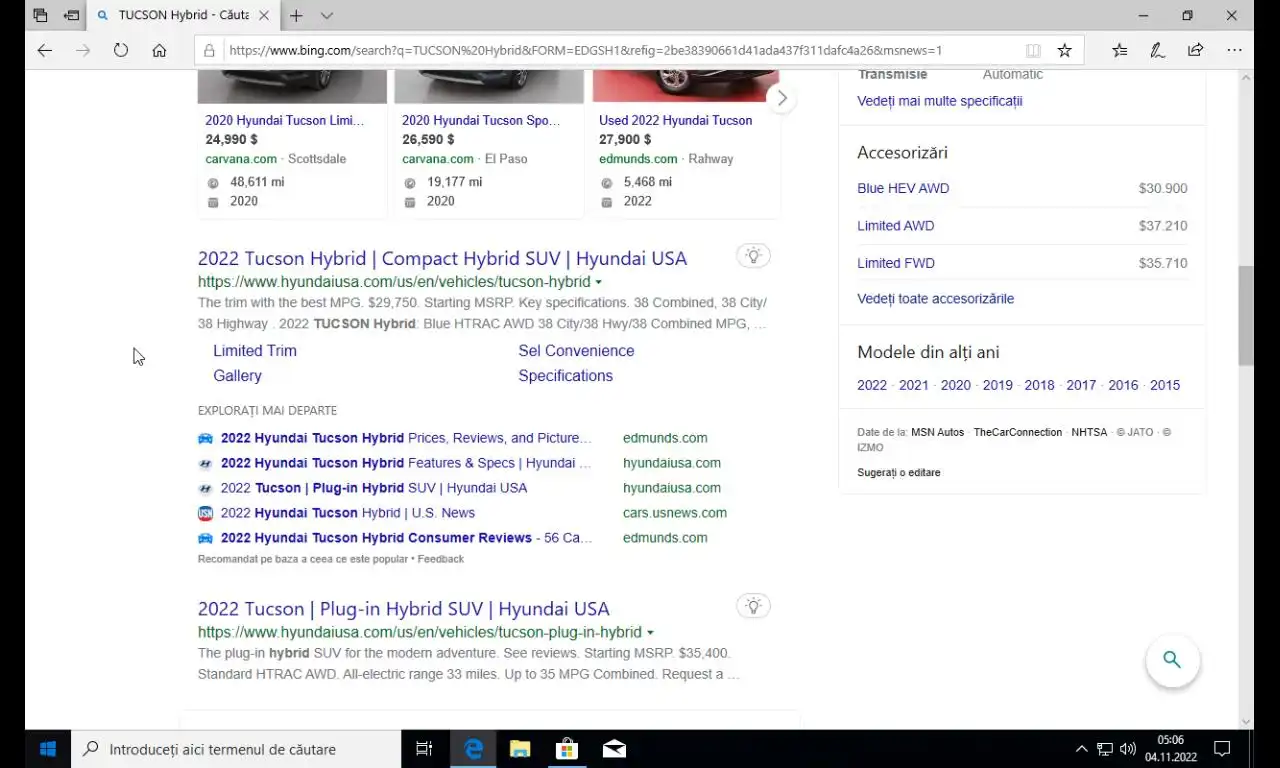Click the floating search button

tap(1172, 660)
